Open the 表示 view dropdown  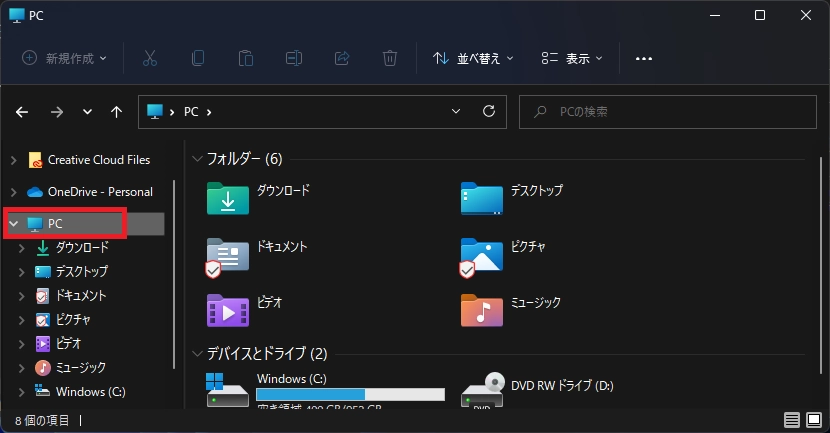point(572,58)
